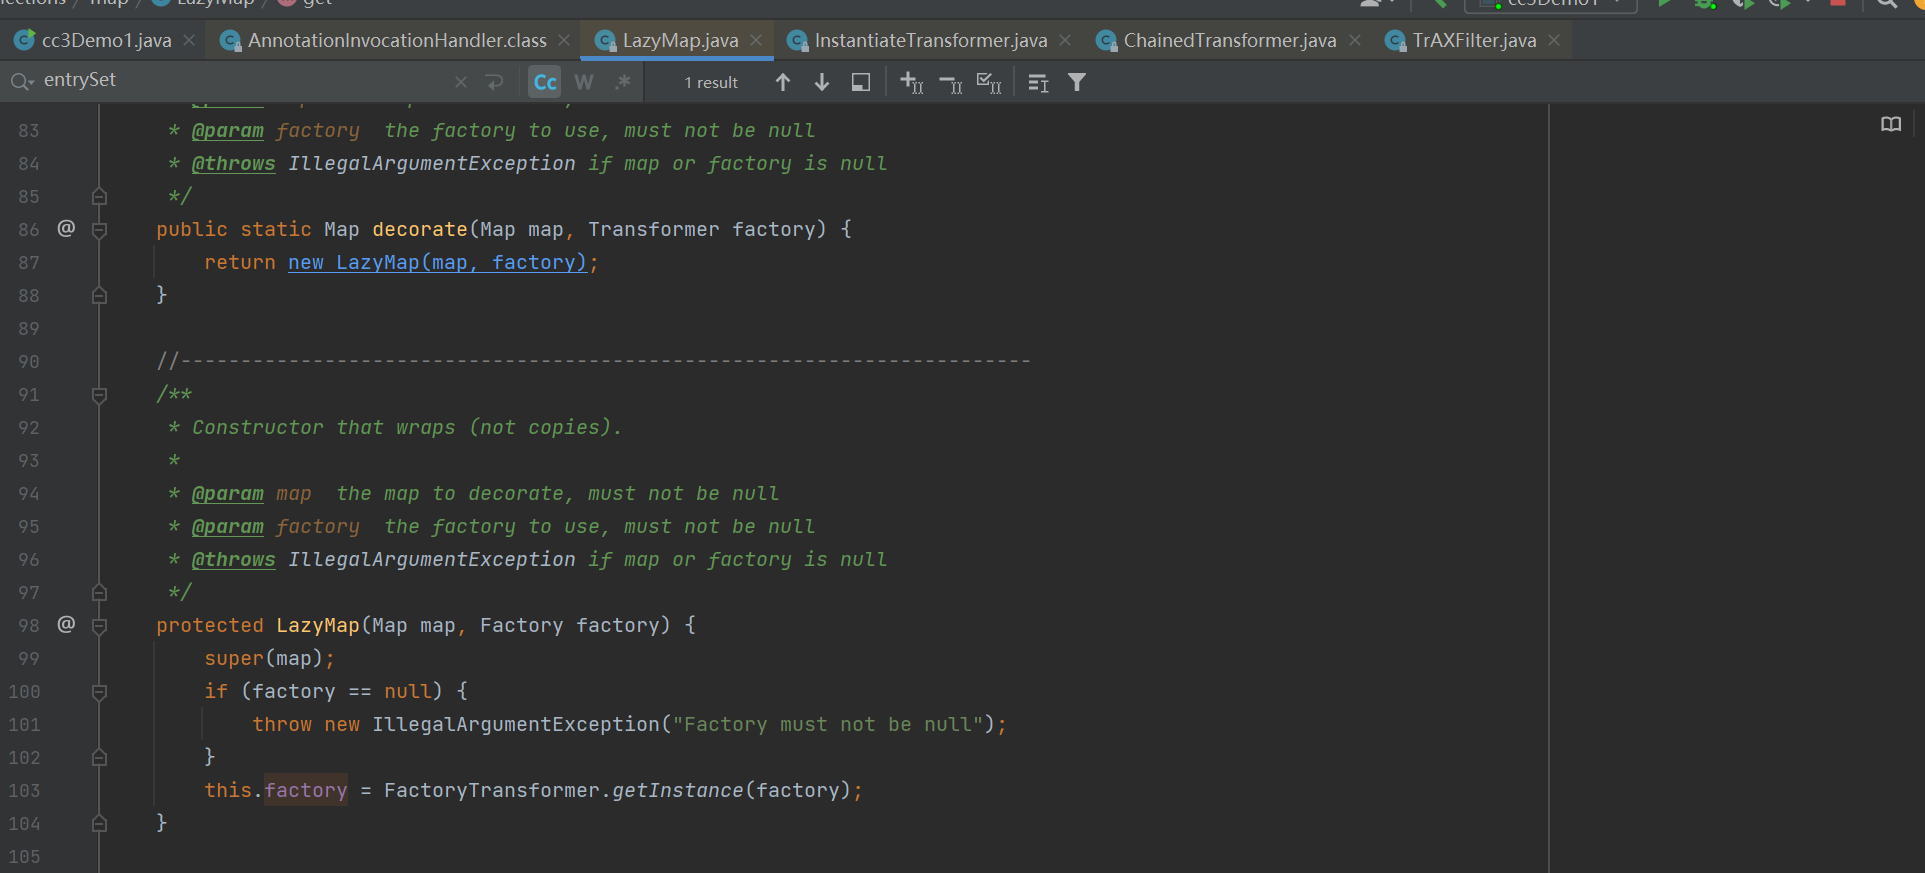The image size is (1925, 873).
Task: Click the @ gutter icon on line 98
Action: 66,624
